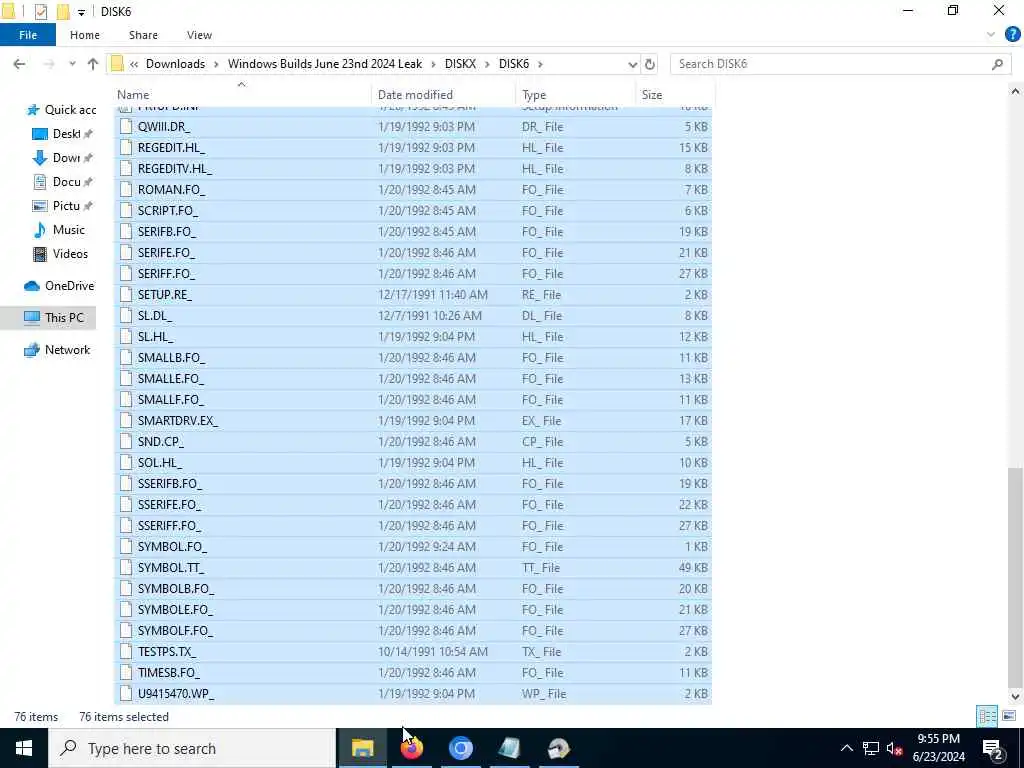Select the SND.CP_ file icon
Screen dimensions: 1024x768
coord(126,441)
